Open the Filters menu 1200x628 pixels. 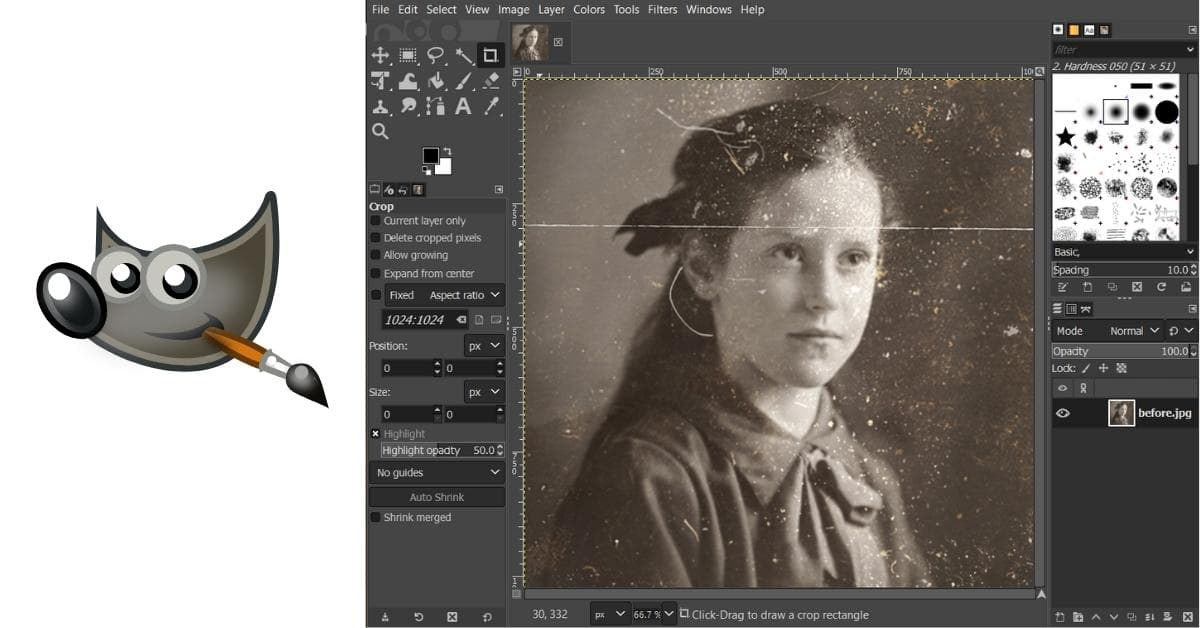pos(662,10)
